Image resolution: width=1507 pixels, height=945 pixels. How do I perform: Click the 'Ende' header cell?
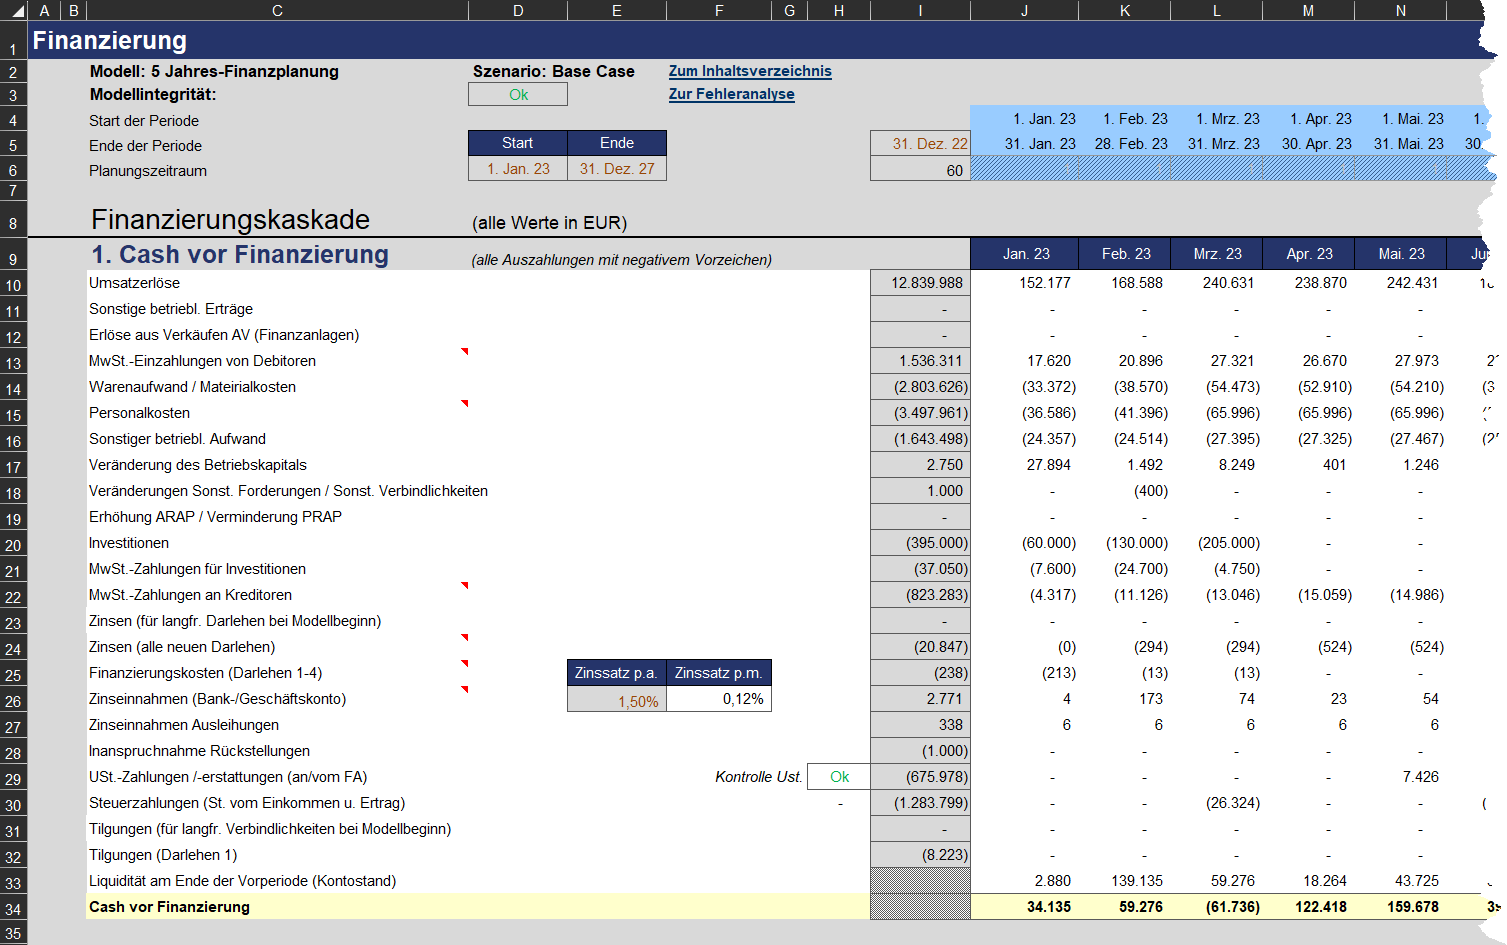(x=617, y=143)
